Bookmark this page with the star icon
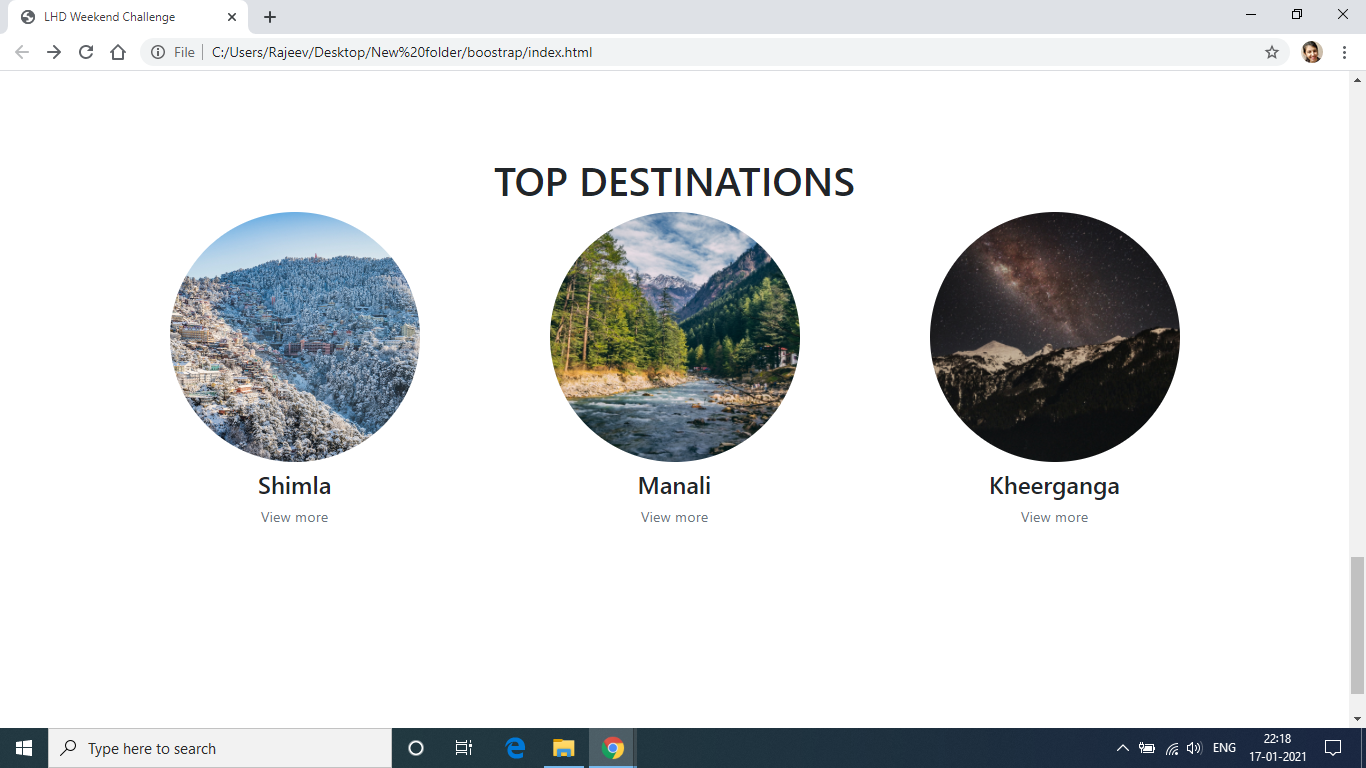 tap(1272, 52)
